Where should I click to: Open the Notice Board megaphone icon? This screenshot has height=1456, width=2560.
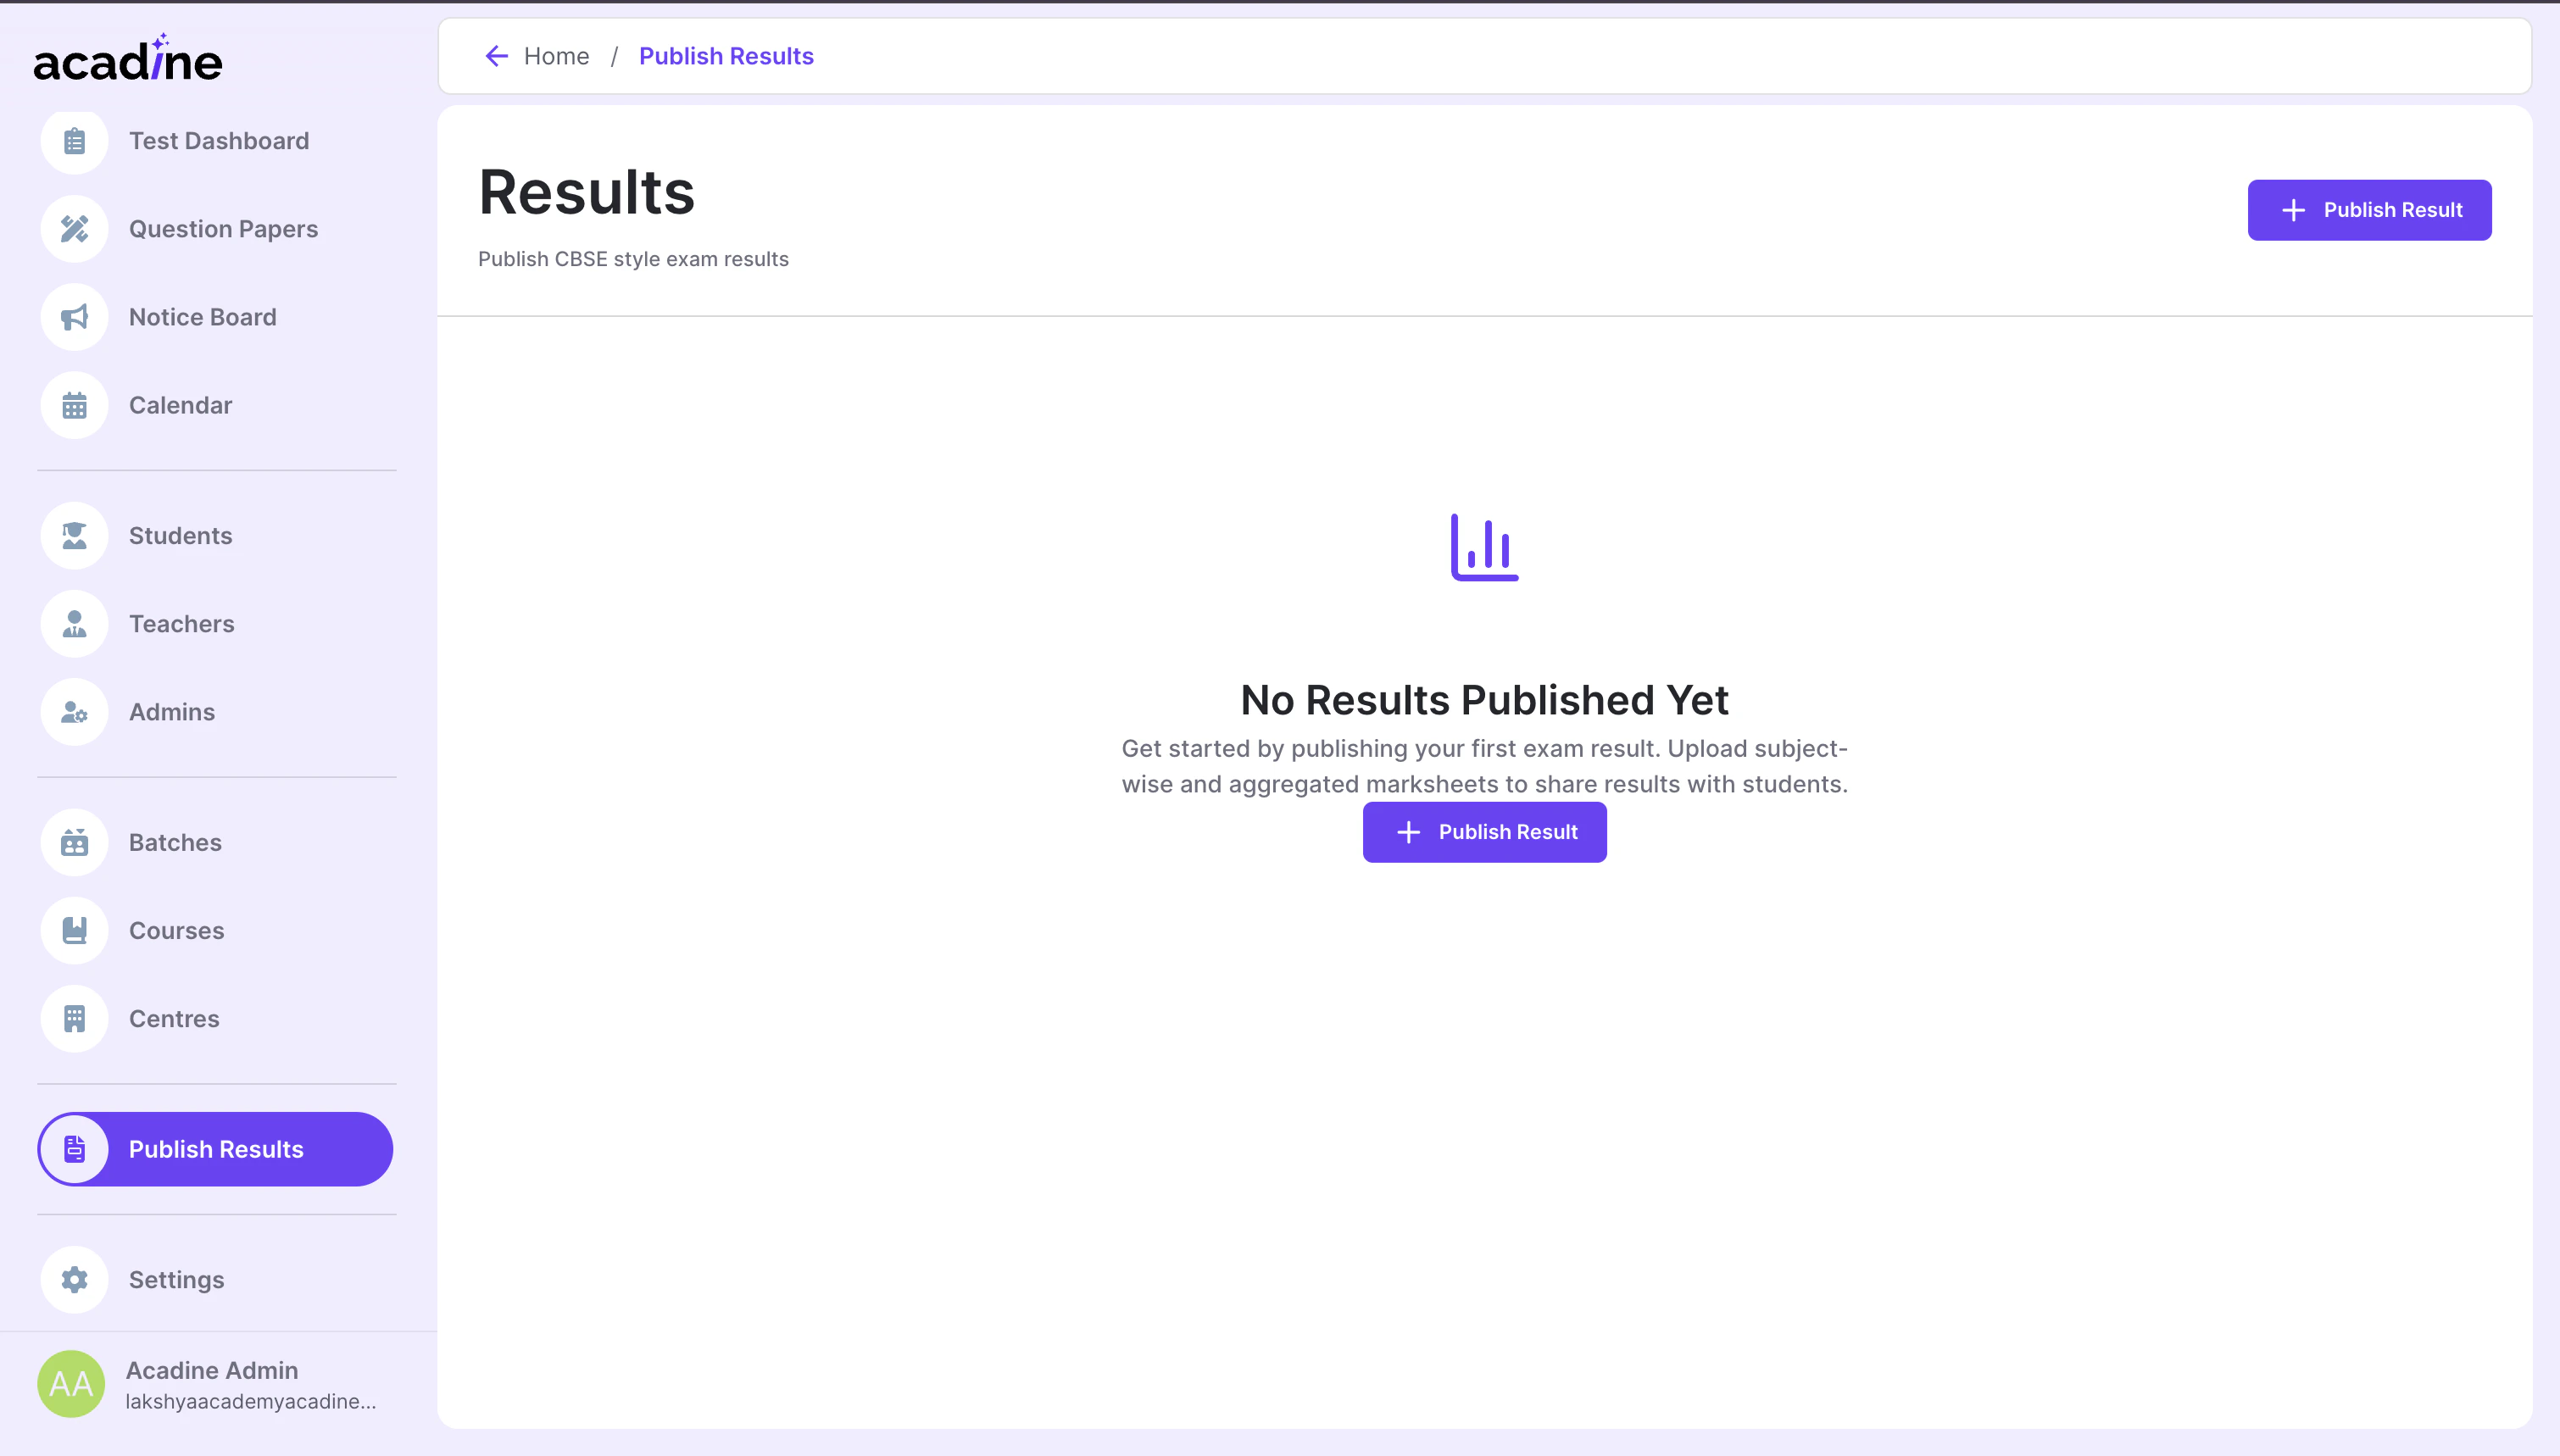[x=74, y=317]
